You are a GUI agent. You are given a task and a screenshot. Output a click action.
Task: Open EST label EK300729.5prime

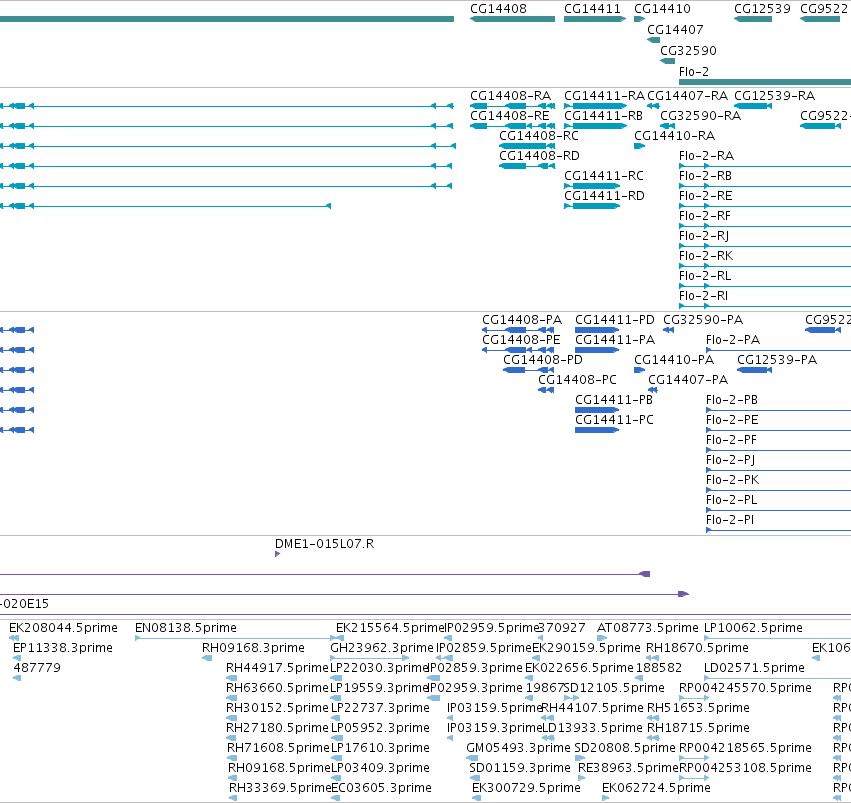[526, 788]
